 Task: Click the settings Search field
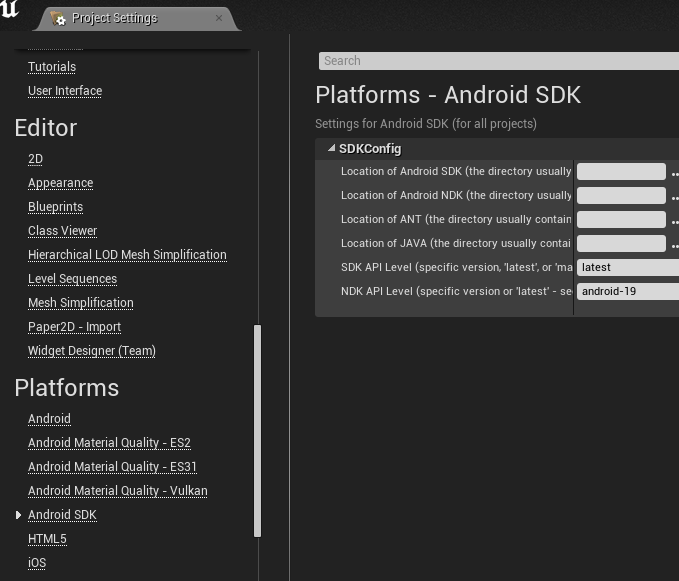pyautogui.click(x=499, y=61)
